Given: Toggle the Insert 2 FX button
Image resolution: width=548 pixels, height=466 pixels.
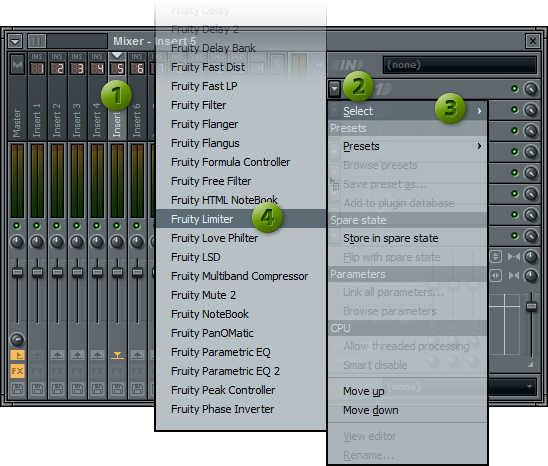Looking at the screenshot, I should [57, 371].
